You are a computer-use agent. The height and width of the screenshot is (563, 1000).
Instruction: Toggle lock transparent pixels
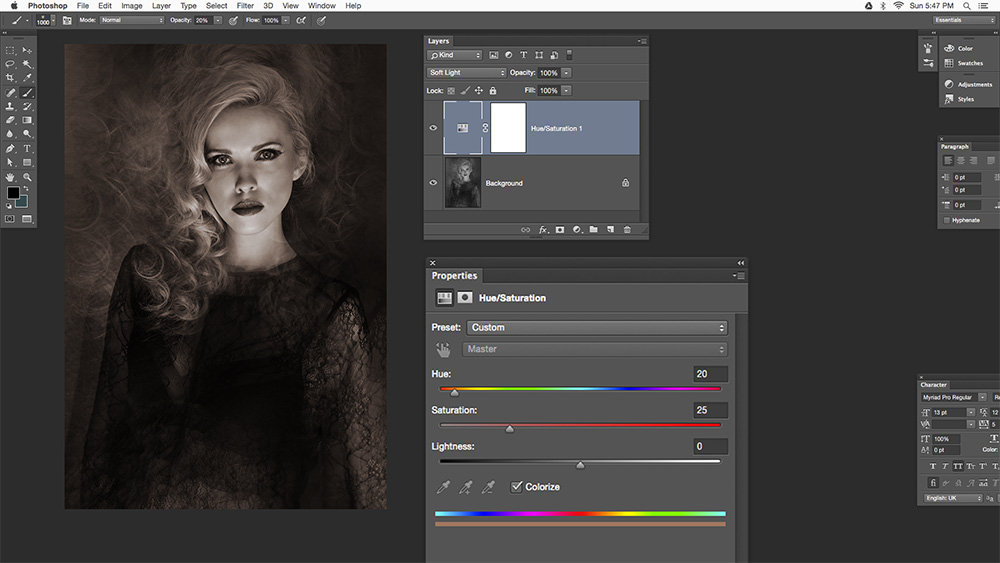click(x=452, y=91)
